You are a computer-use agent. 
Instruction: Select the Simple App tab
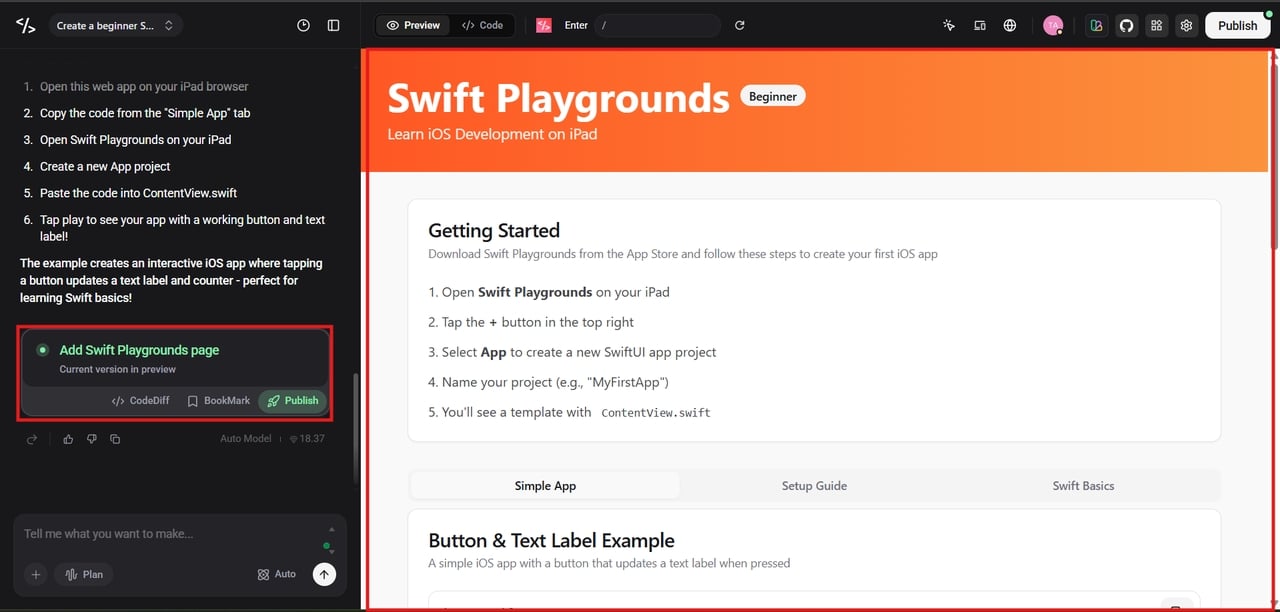point(545,486)
